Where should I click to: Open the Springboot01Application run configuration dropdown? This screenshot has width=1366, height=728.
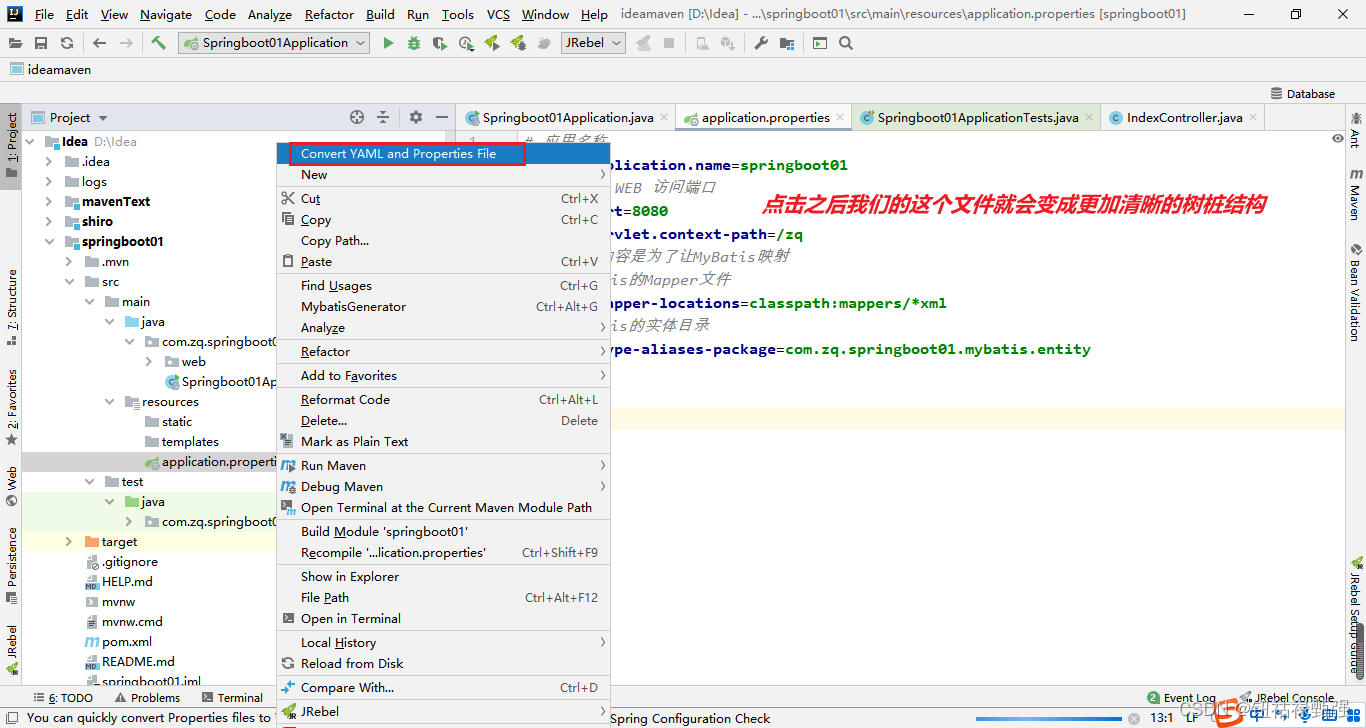[274, 43]
